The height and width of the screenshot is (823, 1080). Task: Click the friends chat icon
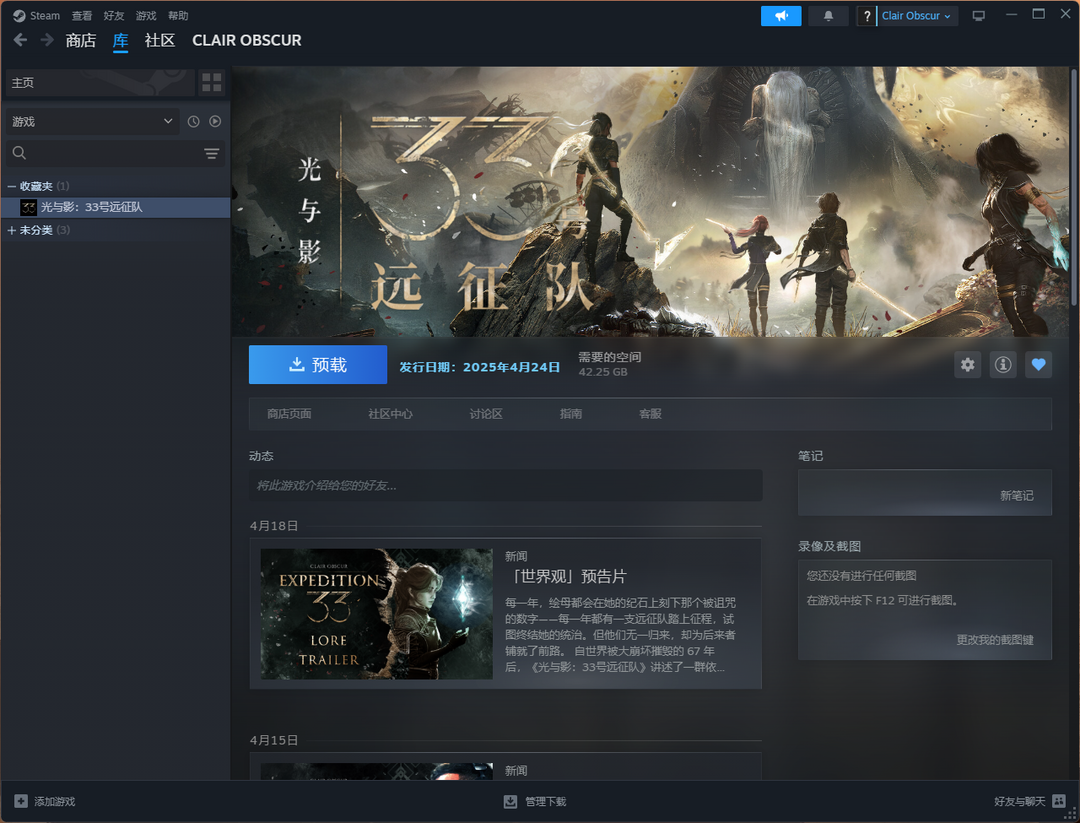tap(1059, 801)
